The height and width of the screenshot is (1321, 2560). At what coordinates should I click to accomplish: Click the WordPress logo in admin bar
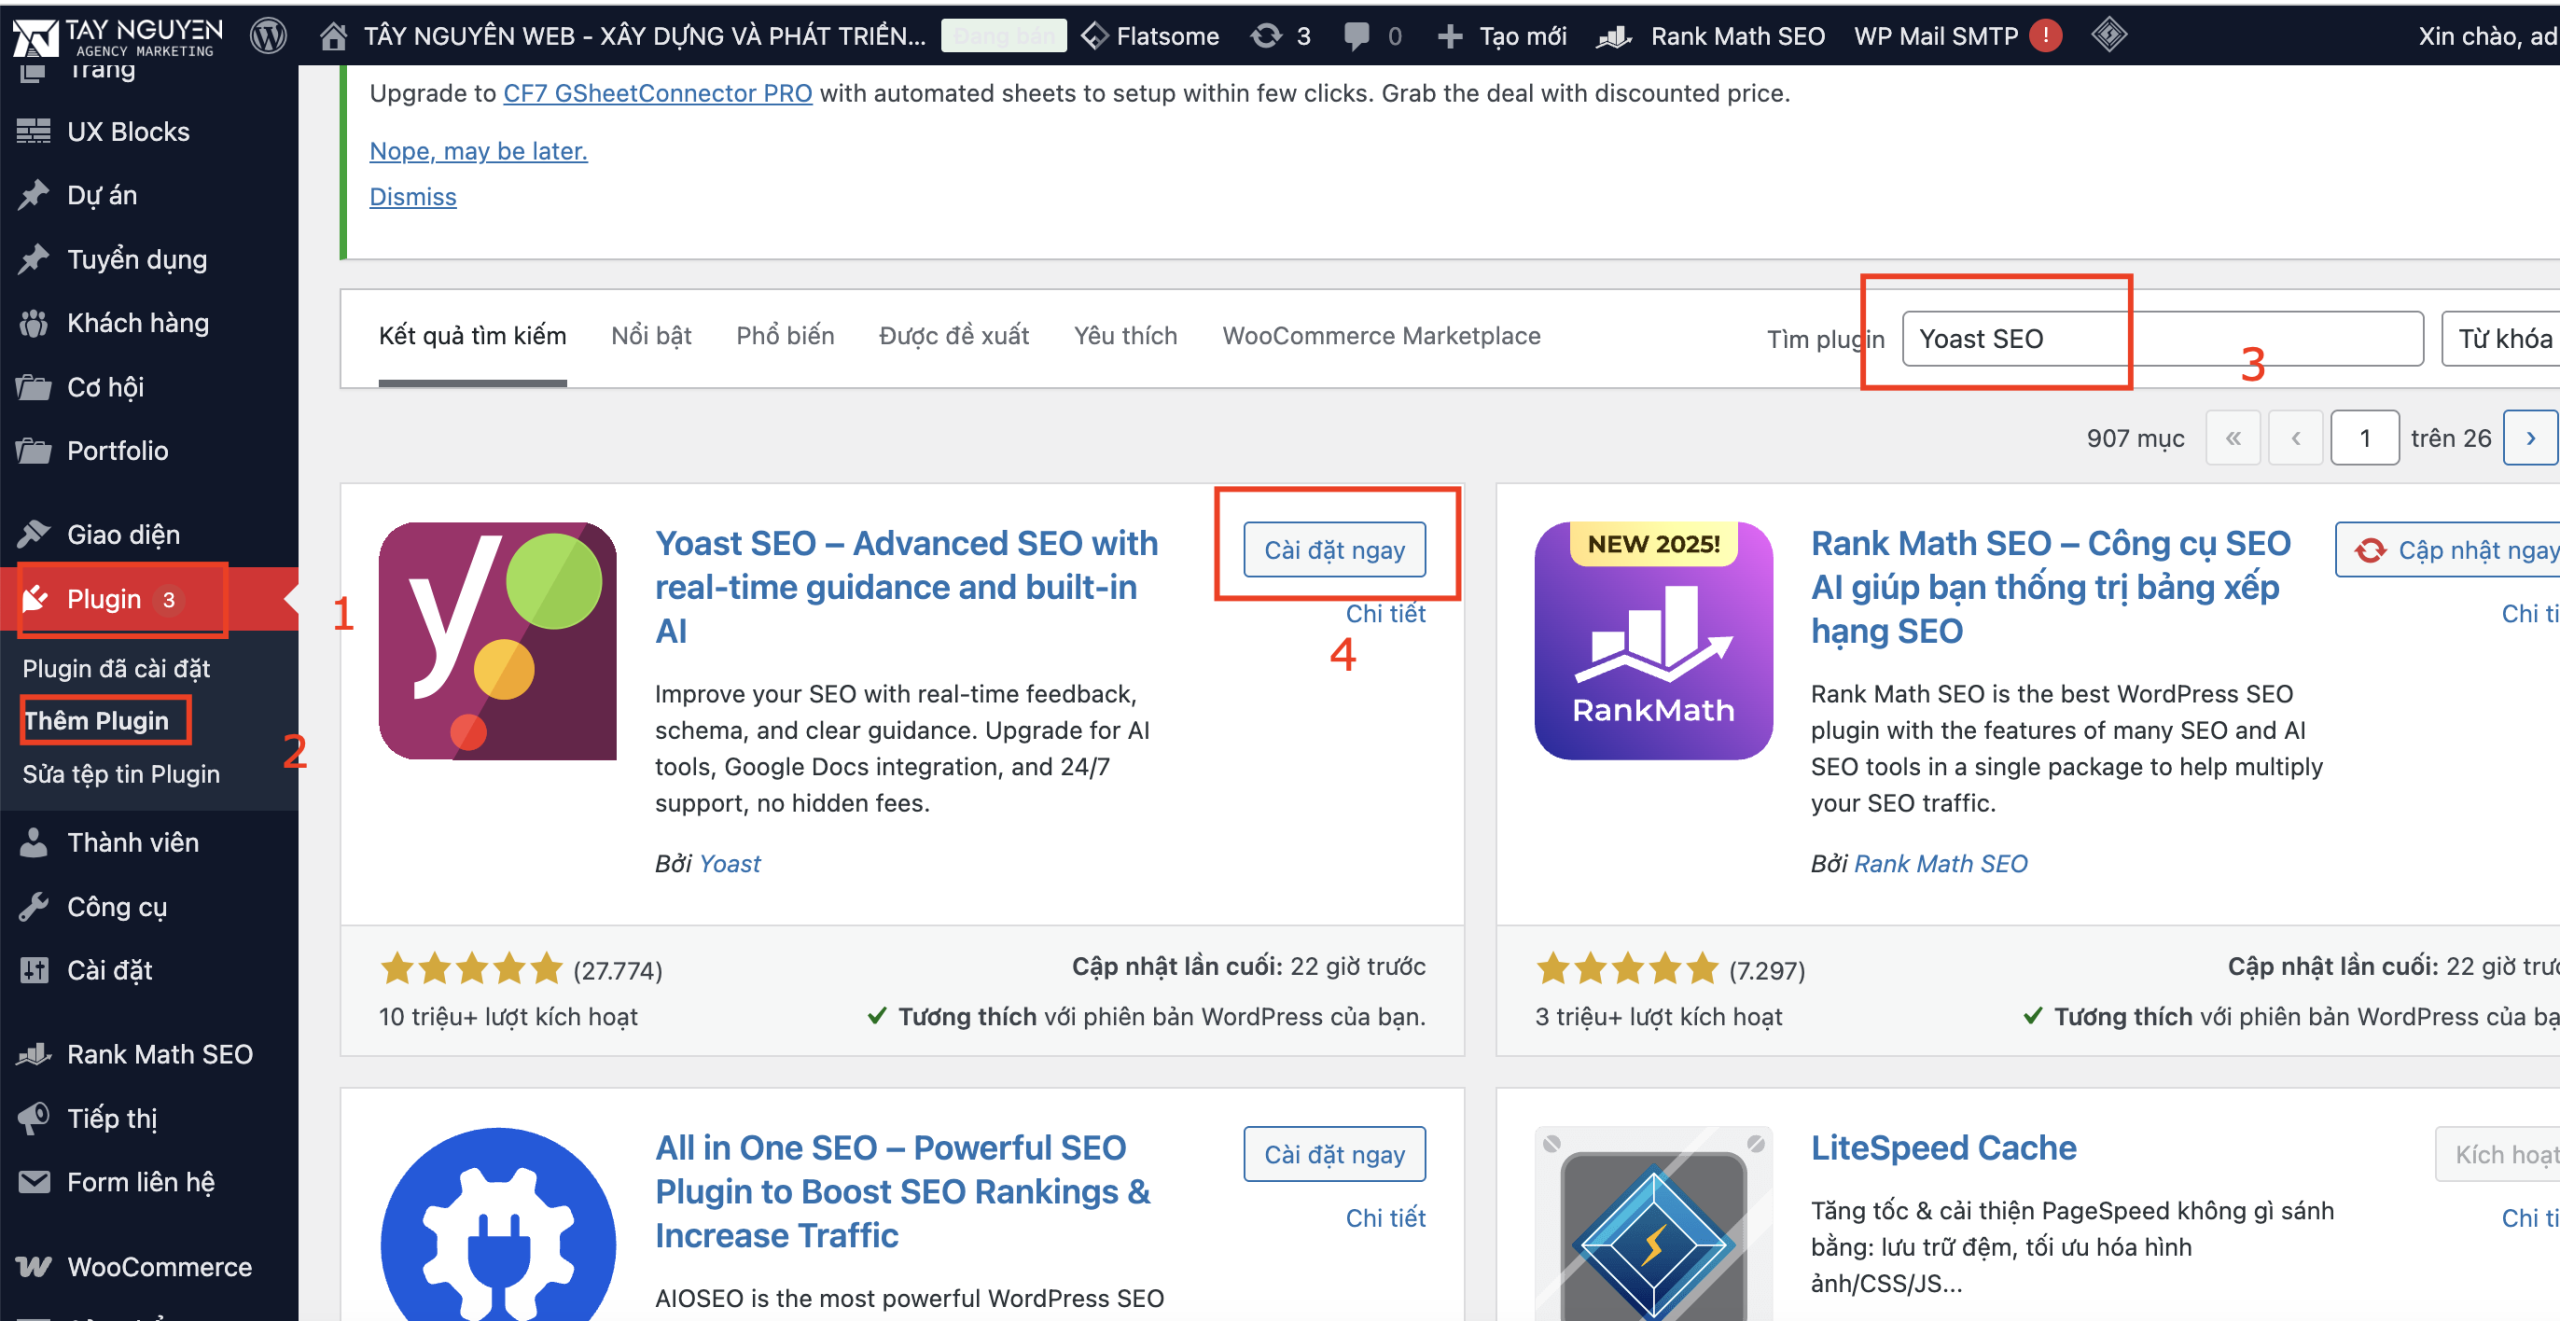tap(268, 36)
